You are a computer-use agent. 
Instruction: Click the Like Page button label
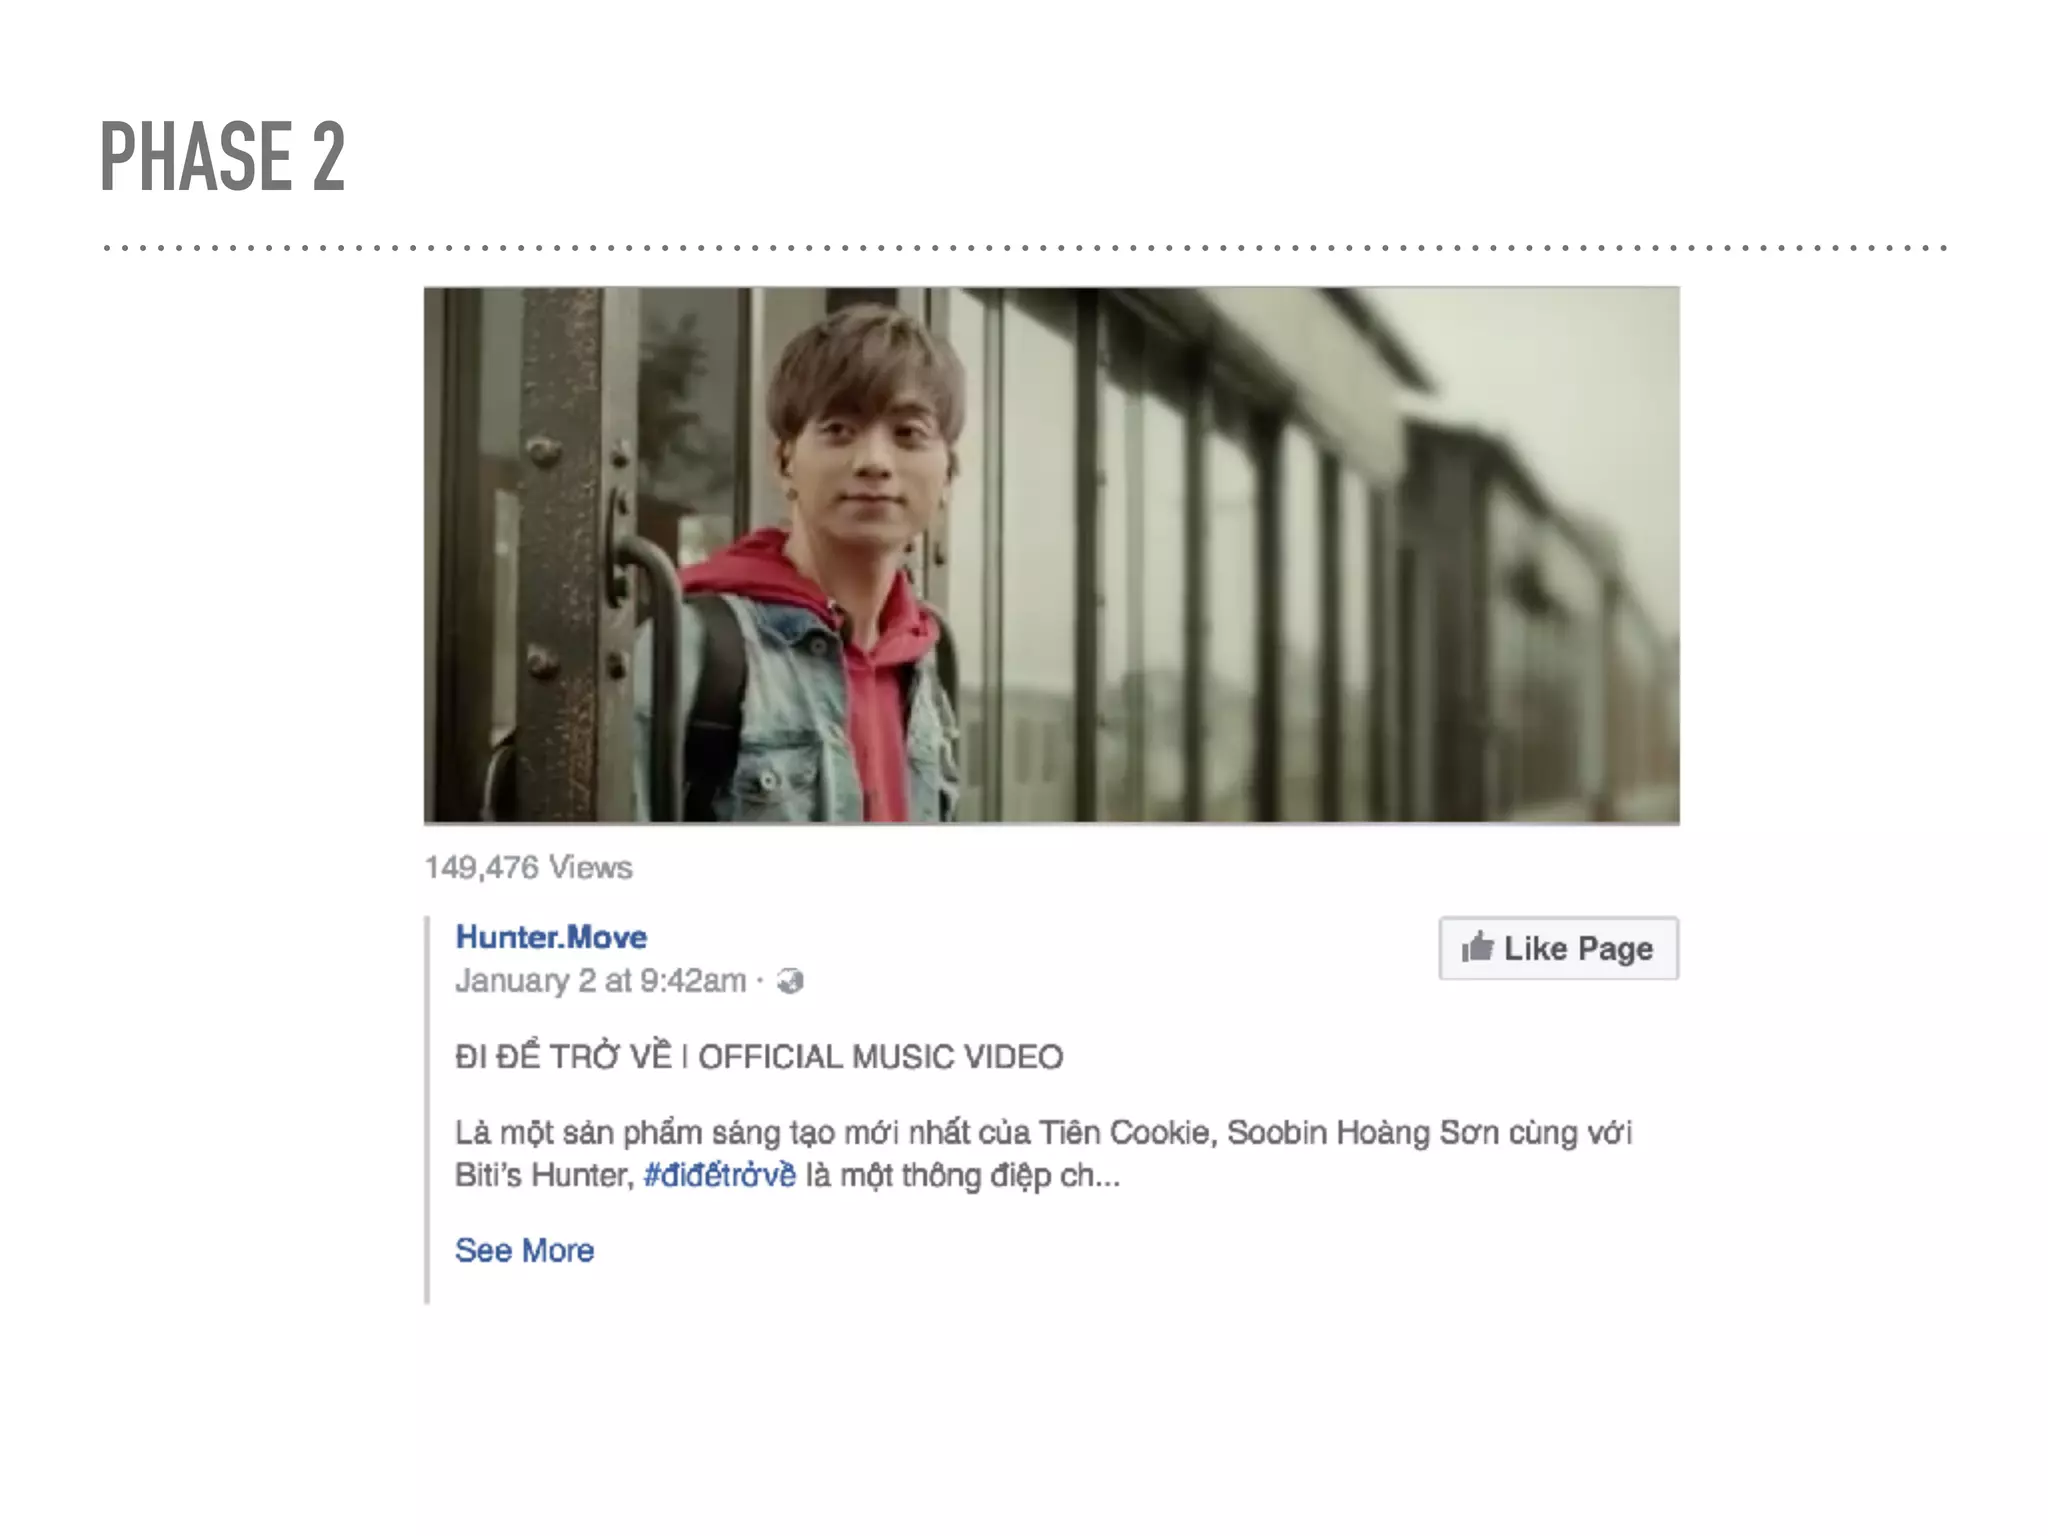pyautogui.click(x=1578, y=948)
